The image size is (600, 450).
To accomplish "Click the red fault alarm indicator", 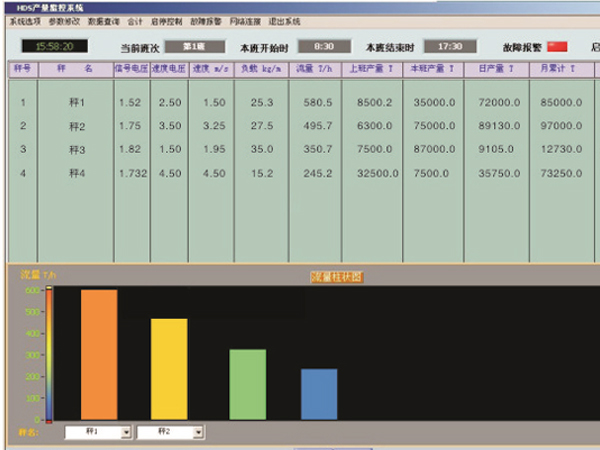I will 557,46.
